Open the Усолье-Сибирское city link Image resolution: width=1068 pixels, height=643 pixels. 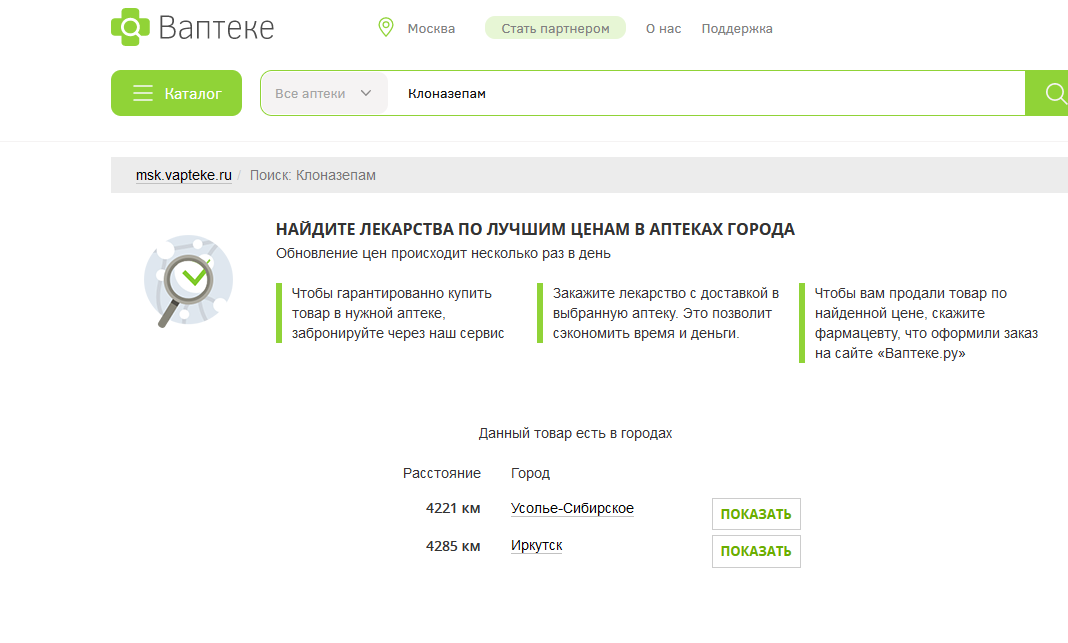(x=572, y=508)
